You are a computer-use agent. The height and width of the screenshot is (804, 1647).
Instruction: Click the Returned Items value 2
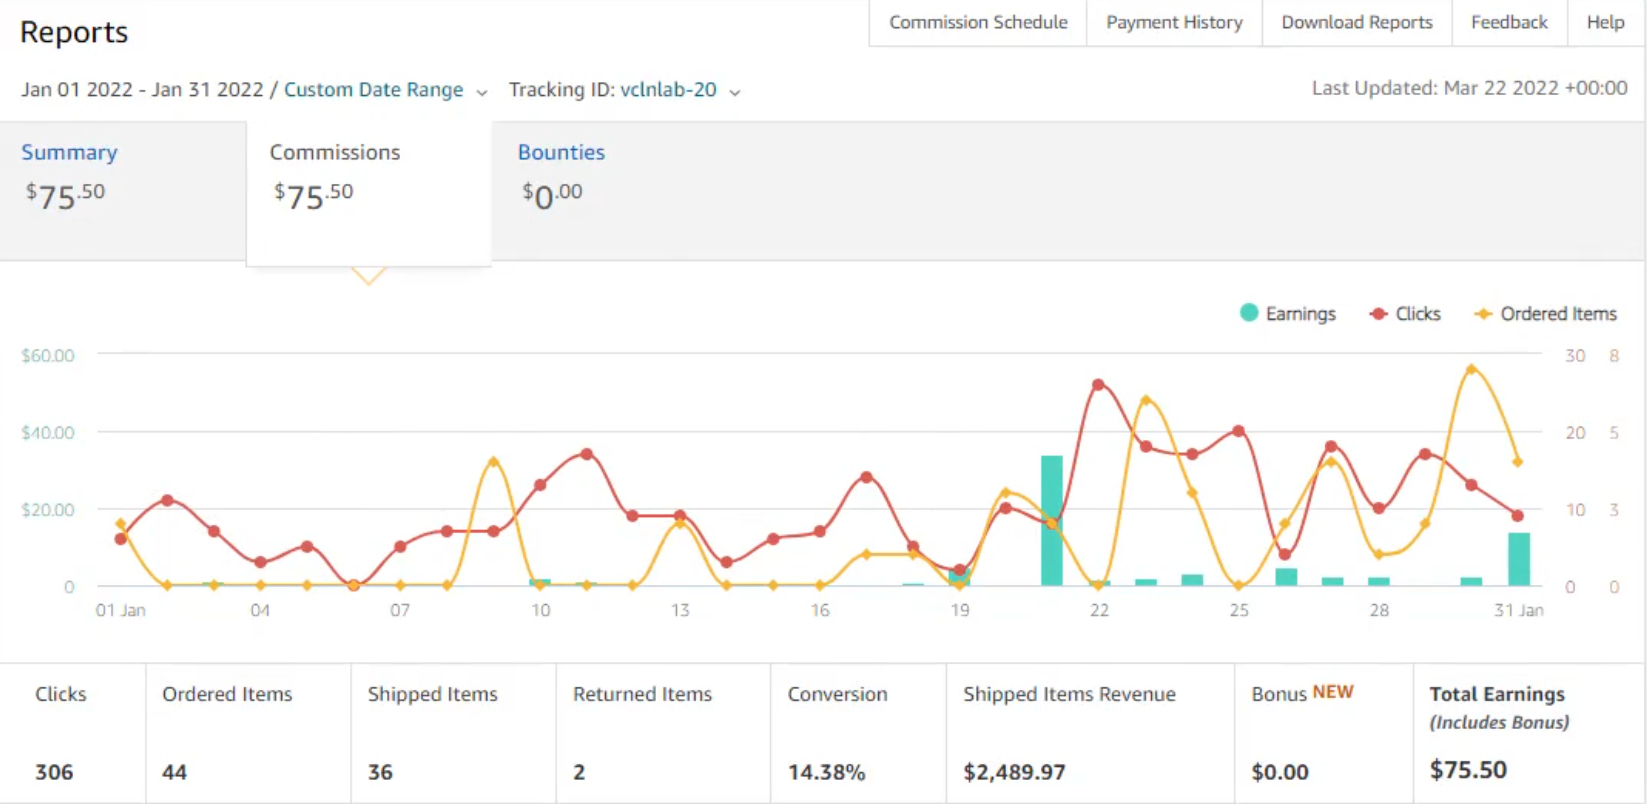pos(579,772)
